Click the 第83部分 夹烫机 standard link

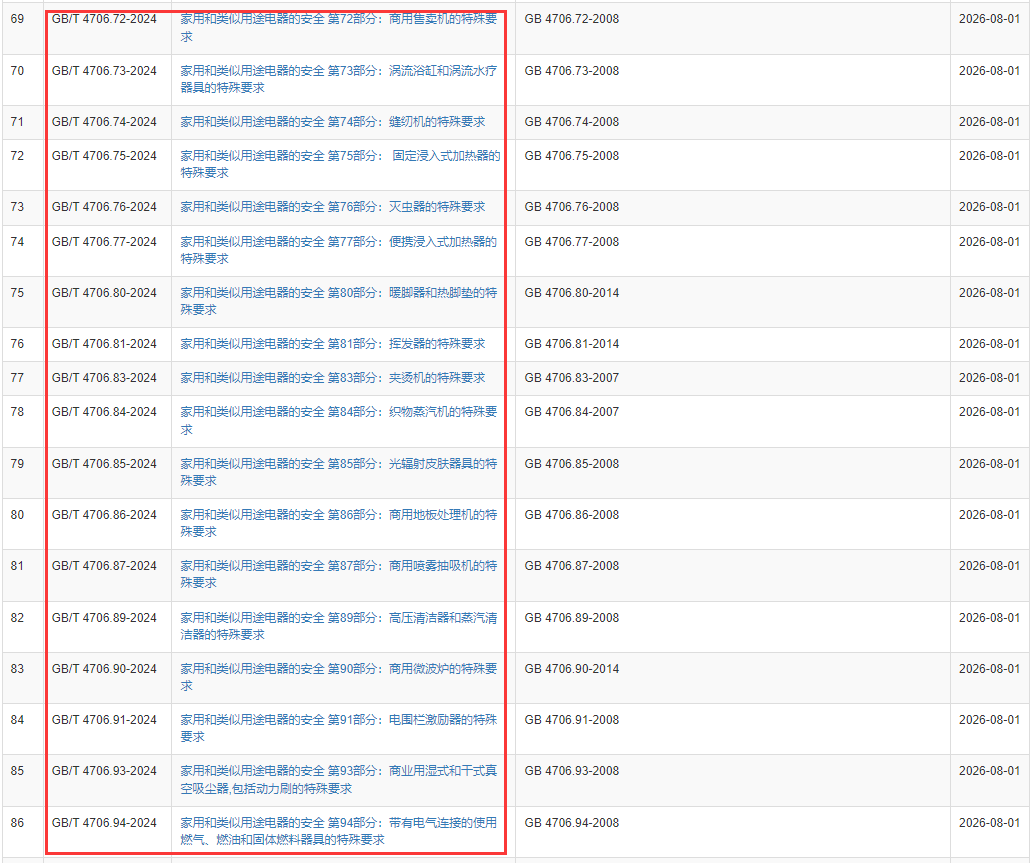click(332, 378)
